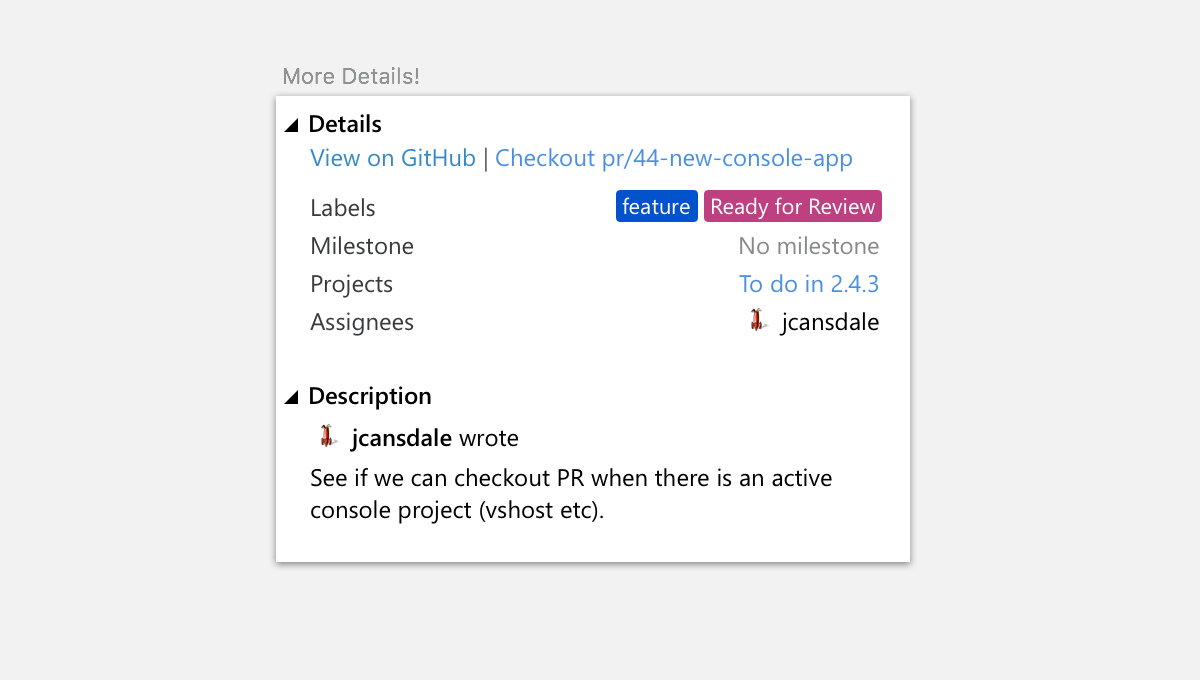Image resolution: width=1200 pixels, height=680 pixels.
Task: Checkout the pr/44-new-console-app branch
Action: point(674,158)
